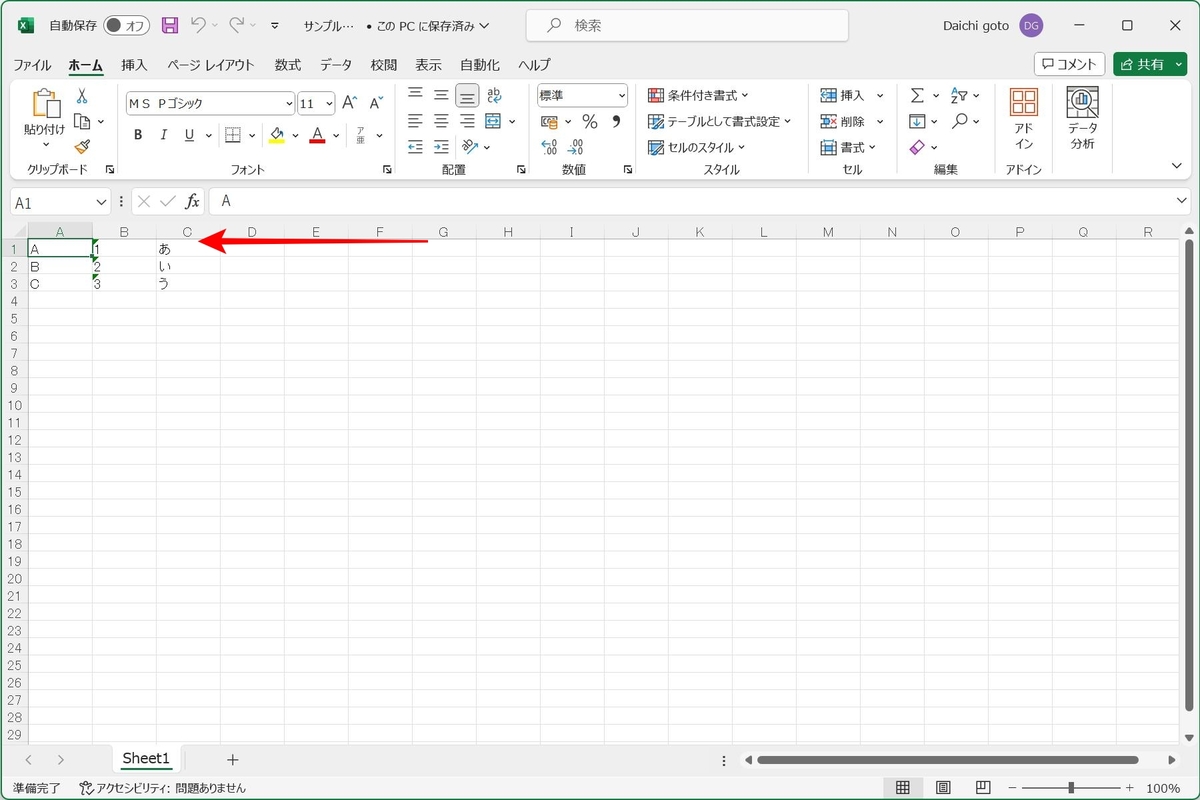Screen dimensions: 1200x800
Task: Open the 書式 format cells dropdown
Action: click(x=848, y=147)
